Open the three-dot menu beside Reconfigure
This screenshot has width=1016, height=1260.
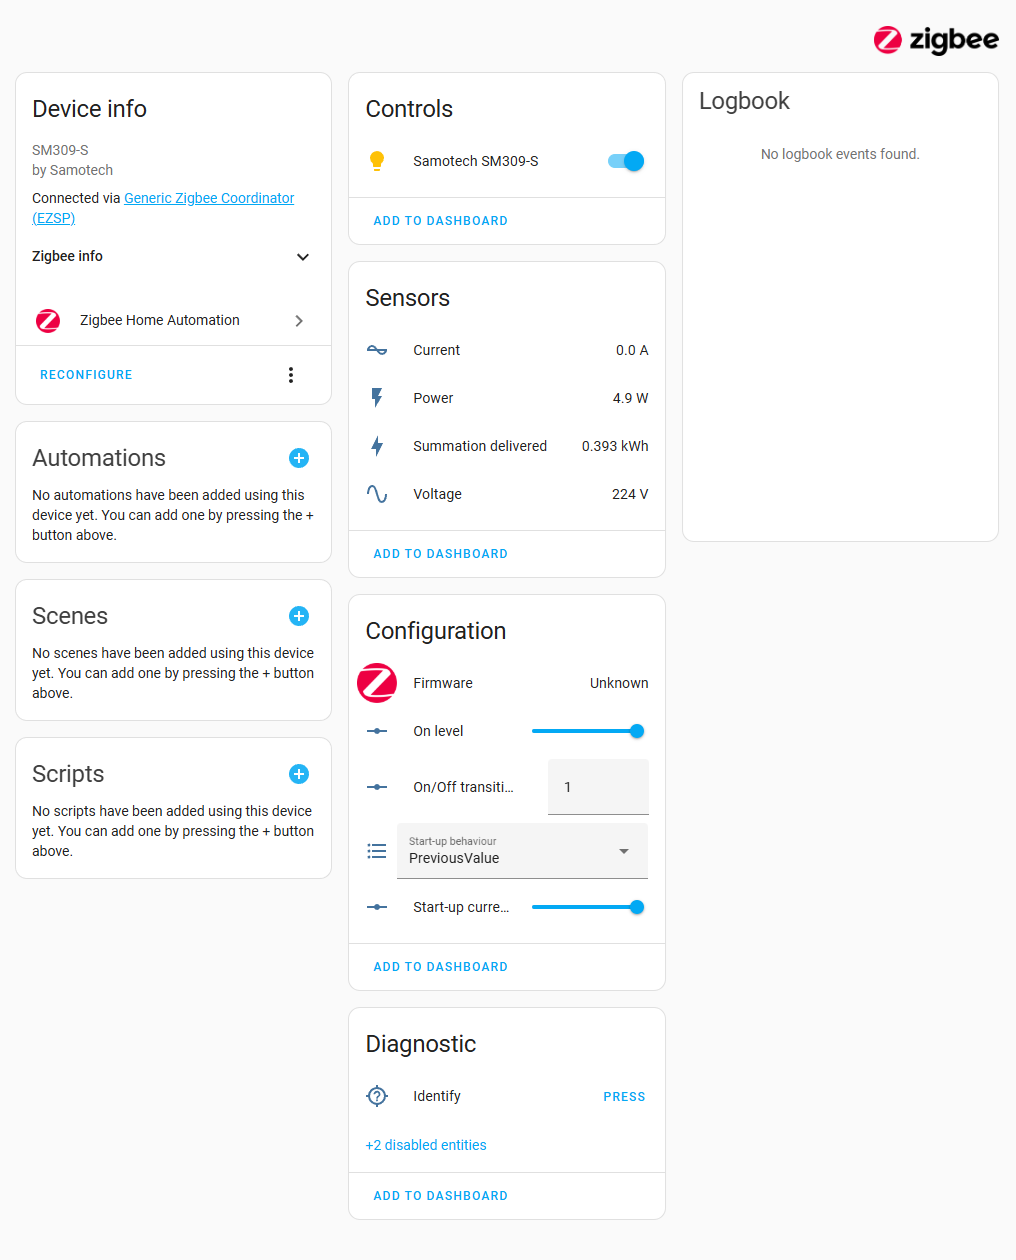tap(291, 375)
